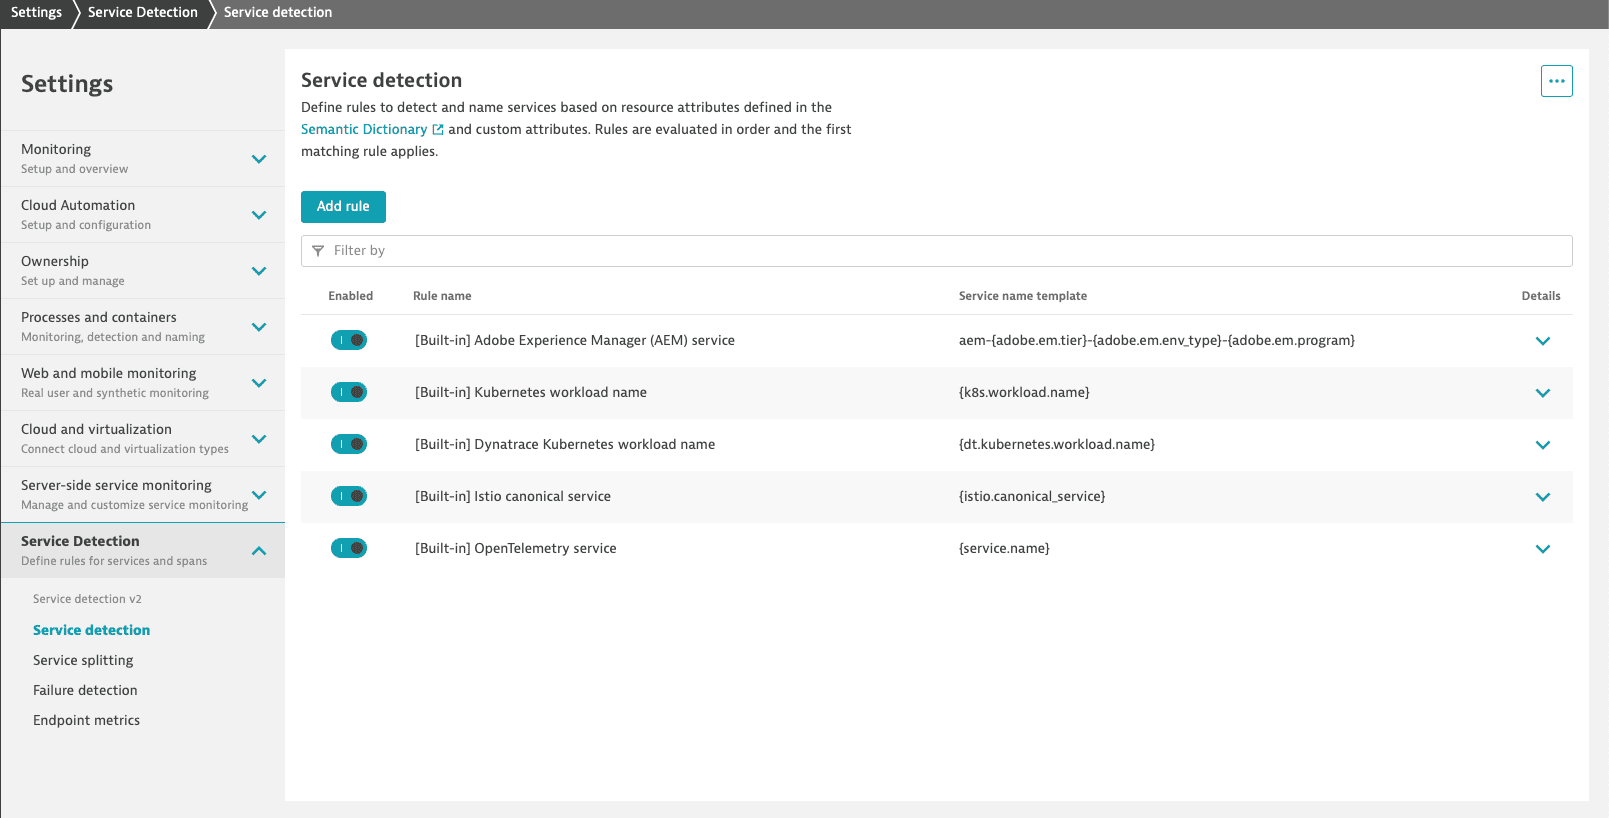The height and width of the screenshot is (818, 1609).
Task: Click Settings in the breadcrumb
Action: (36, 12)
